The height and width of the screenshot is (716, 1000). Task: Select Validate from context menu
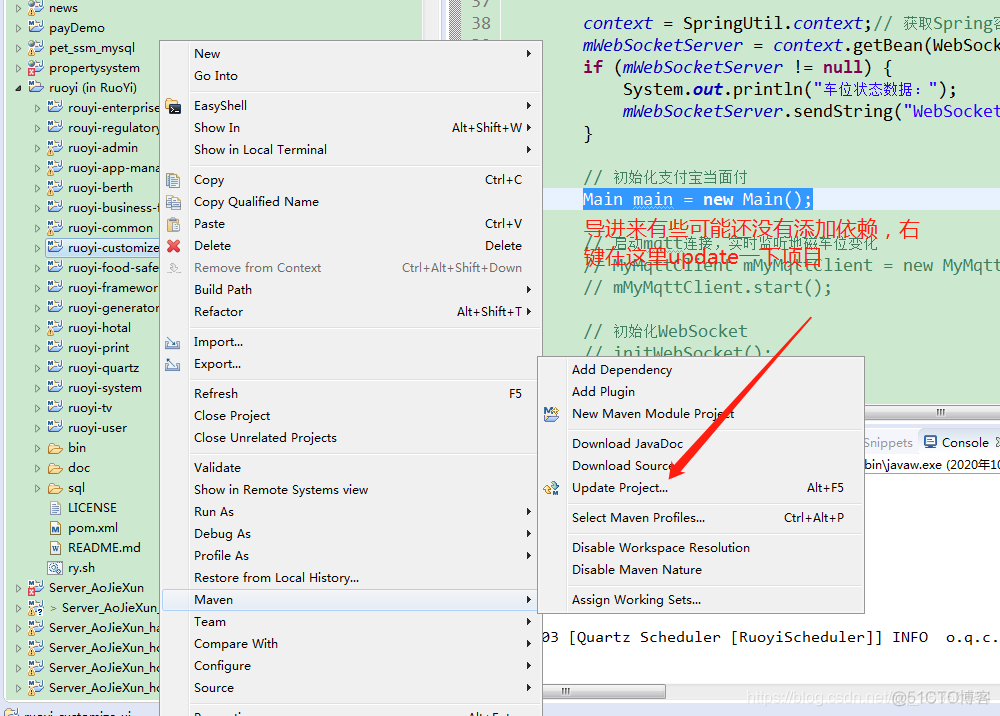[351, 467]
